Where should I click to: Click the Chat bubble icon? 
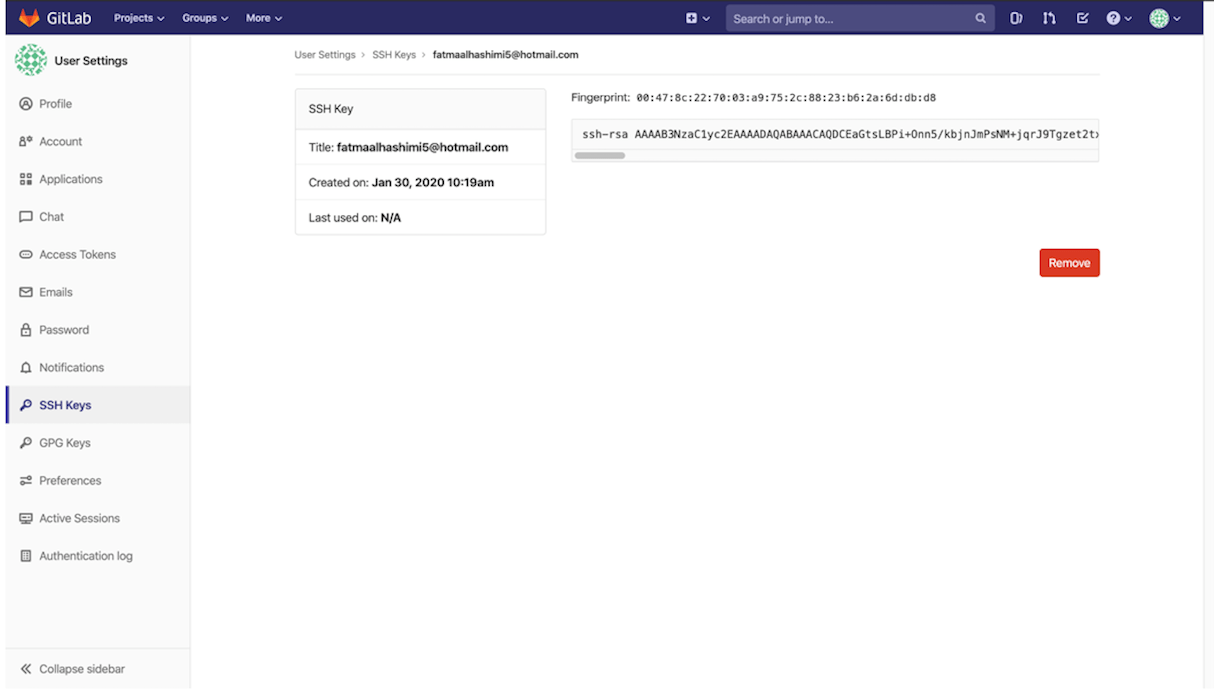[x=26, y=217]
